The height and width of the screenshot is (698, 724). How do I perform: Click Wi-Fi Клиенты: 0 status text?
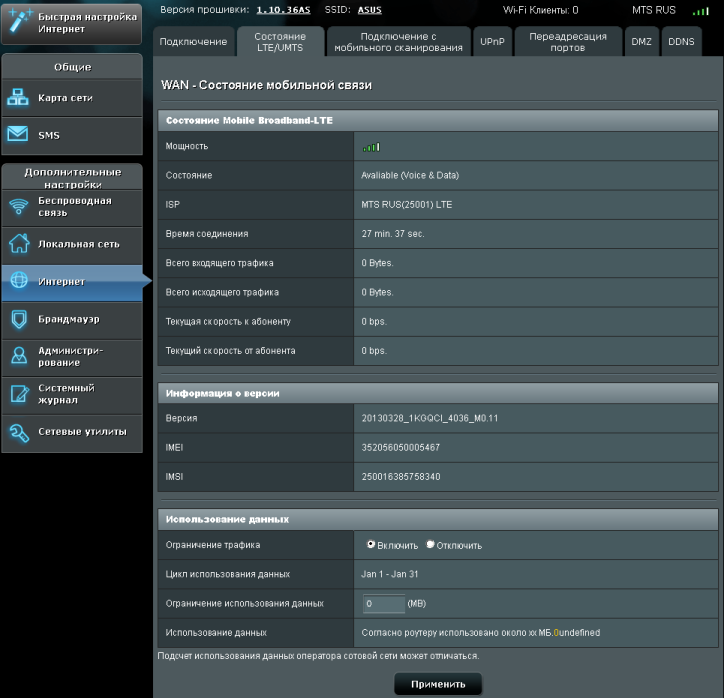(540, 10)
